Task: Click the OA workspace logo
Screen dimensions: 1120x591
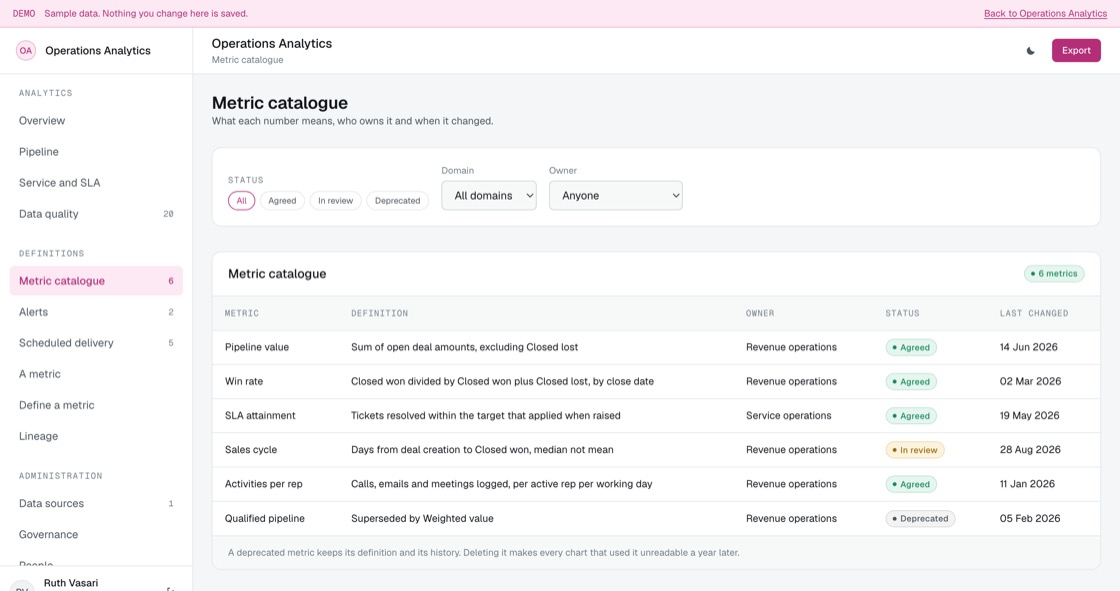Action: coord(26,51)
